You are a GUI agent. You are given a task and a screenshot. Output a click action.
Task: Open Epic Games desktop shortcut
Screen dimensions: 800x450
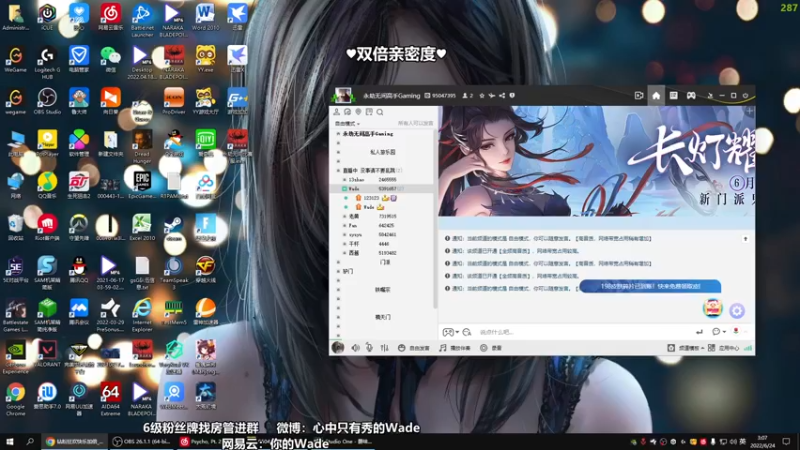point(142,185)
